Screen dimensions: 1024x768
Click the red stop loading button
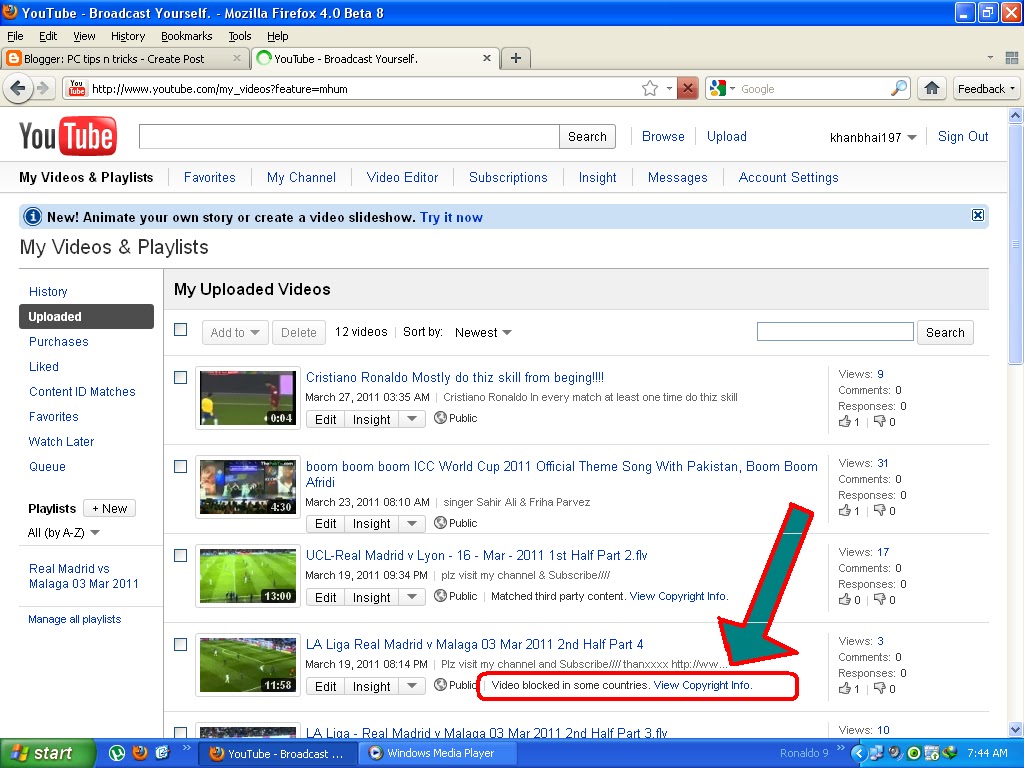click(687, 88)
